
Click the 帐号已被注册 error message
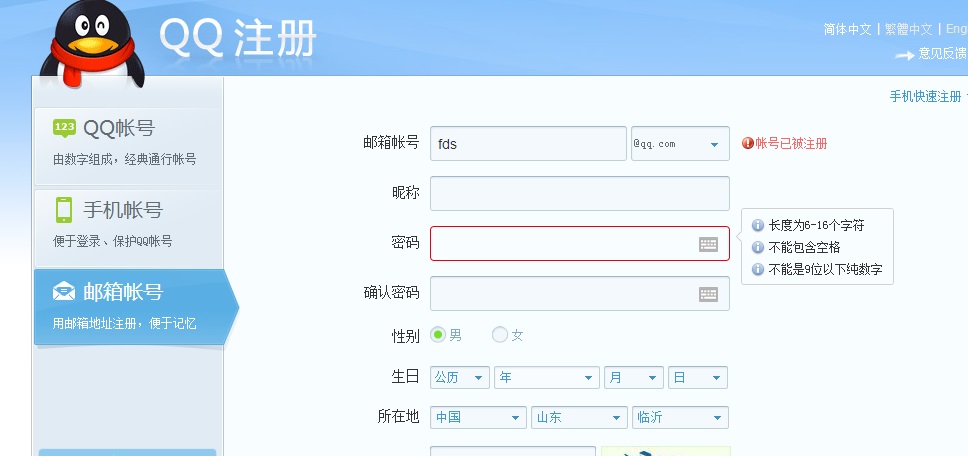(x=791, y=144)
